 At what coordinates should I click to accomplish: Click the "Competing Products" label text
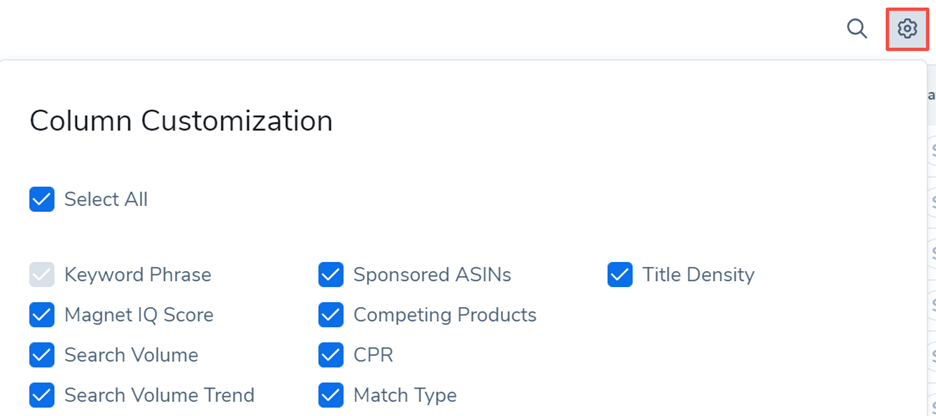445,315
